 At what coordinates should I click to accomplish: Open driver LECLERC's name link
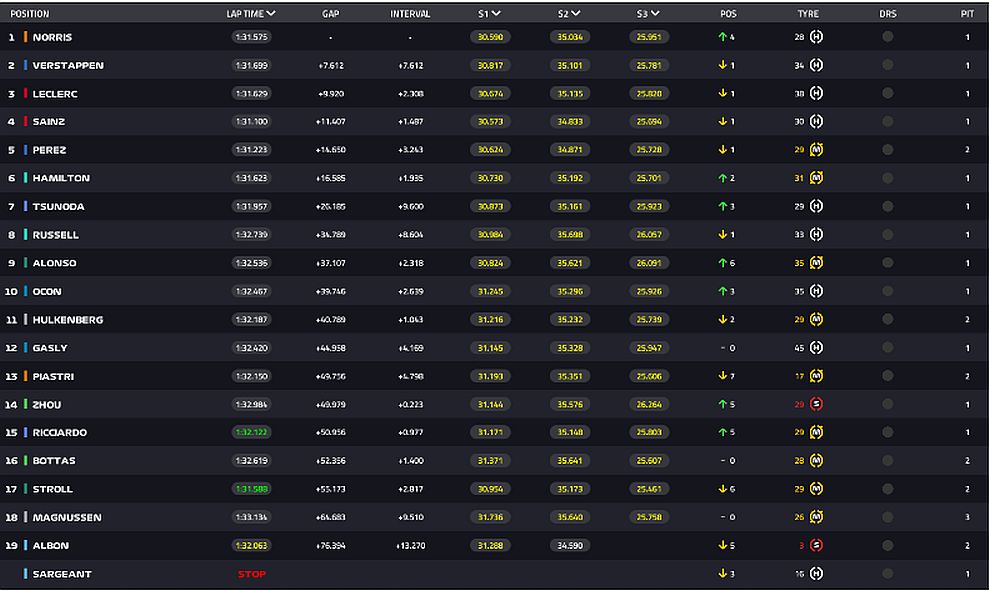55,94
